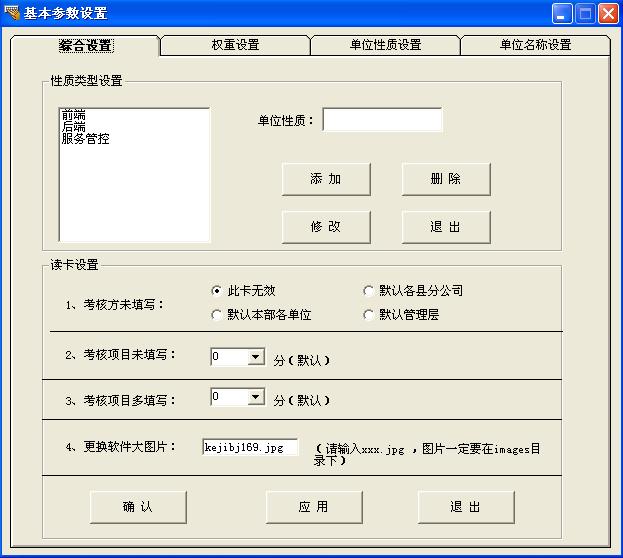This screenshot has width=623, height=558.
Task: Open the 权重设置 tab
Action: tap(235, 45)
